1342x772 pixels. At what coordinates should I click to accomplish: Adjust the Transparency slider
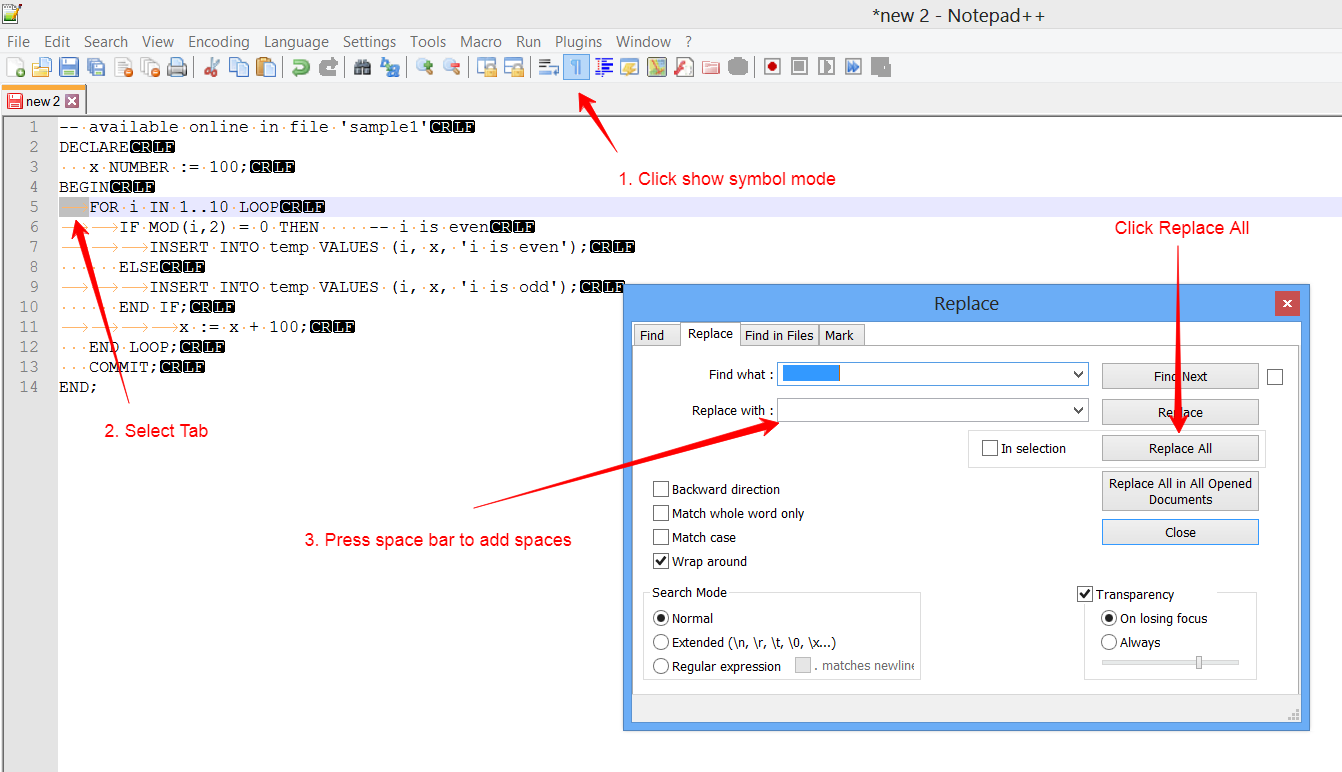tap(1198, 662)
